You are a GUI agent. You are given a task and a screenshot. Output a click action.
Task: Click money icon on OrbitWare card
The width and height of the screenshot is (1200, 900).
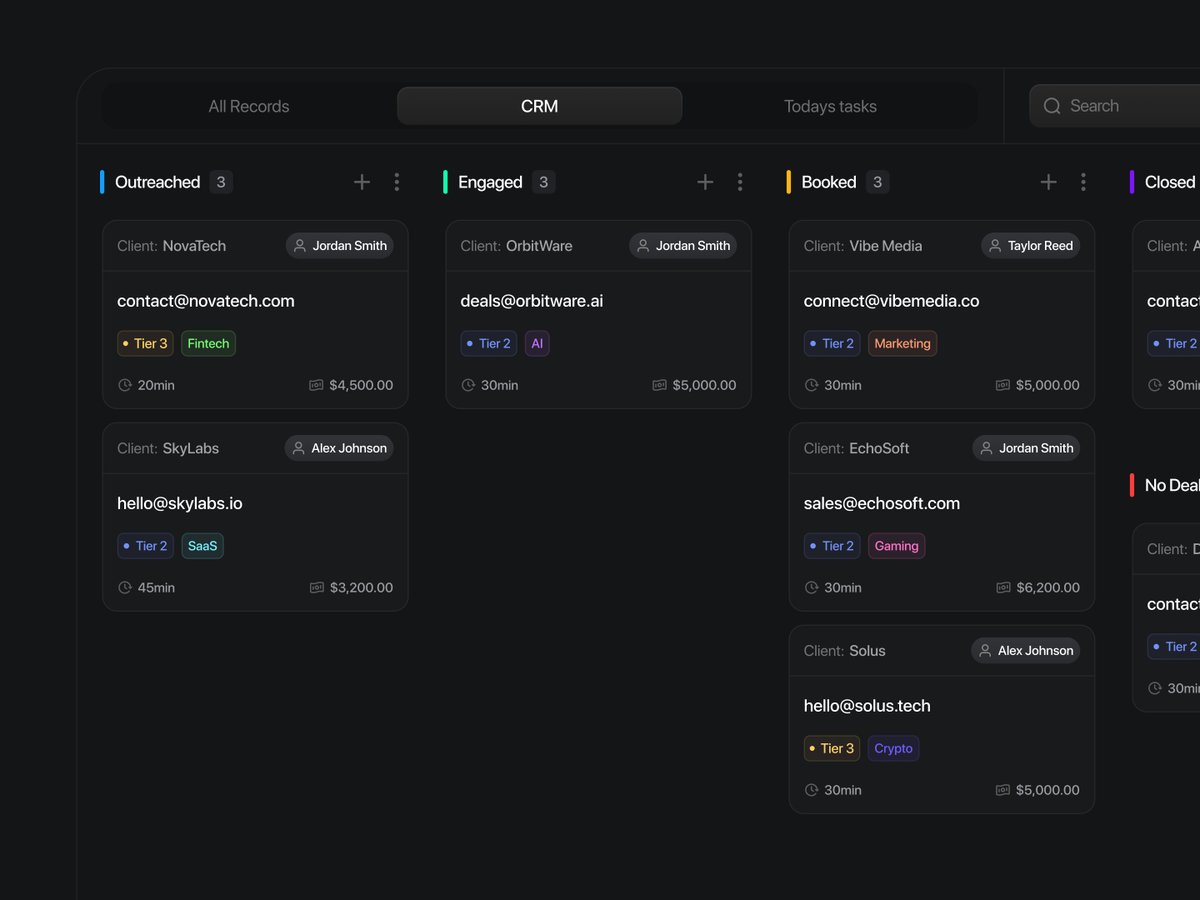(659, 385)
